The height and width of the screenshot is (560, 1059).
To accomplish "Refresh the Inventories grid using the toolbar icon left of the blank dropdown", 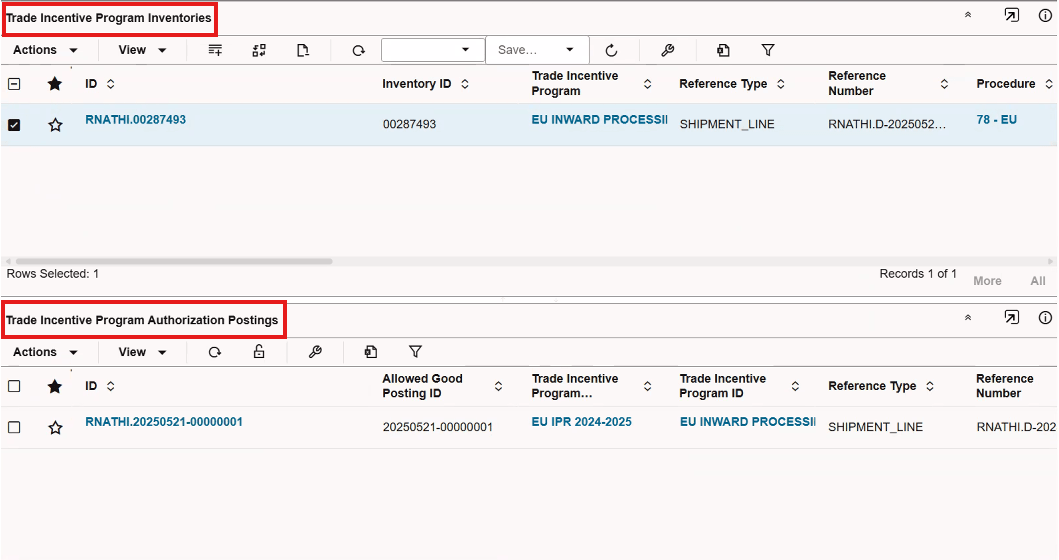I will pyautogui.click(x=358, y=50).
